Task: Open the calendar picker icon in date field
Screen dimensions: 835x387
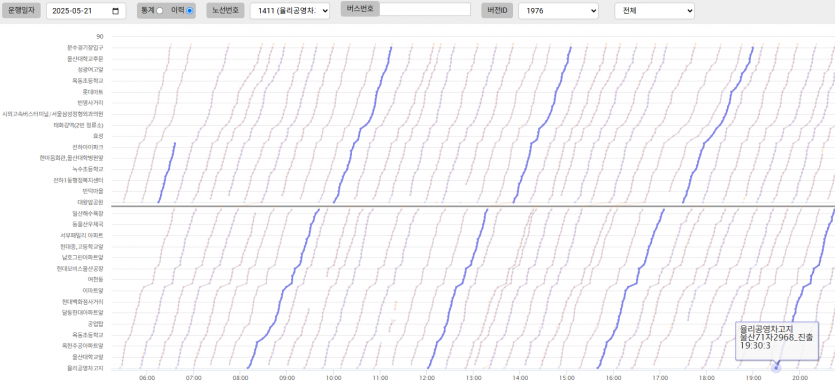Action: tap(116, 11)
